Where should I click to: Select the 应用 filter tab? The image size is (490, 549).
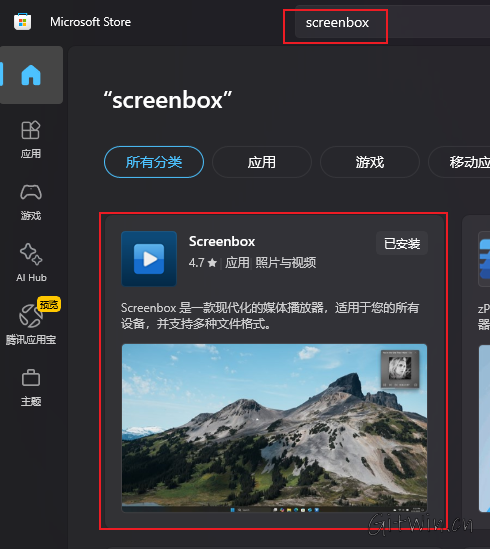pos(262,162)
